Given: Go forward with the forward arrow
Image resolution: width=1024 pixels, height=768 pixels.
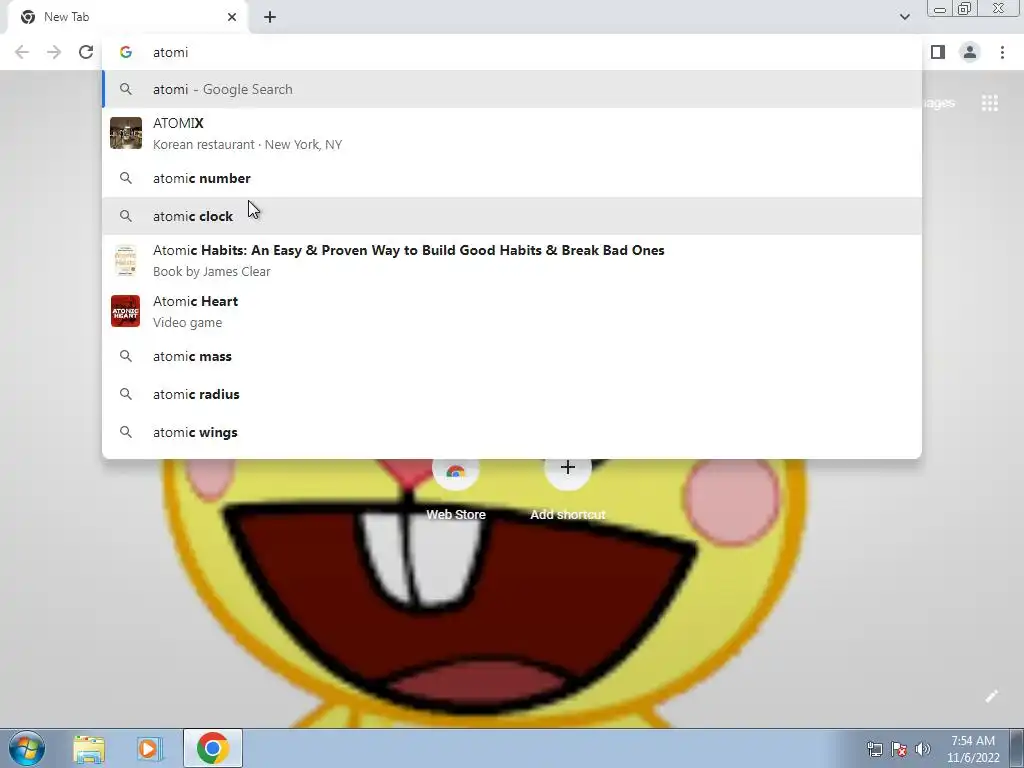Looking at the screenshot, I should (54, 52).
